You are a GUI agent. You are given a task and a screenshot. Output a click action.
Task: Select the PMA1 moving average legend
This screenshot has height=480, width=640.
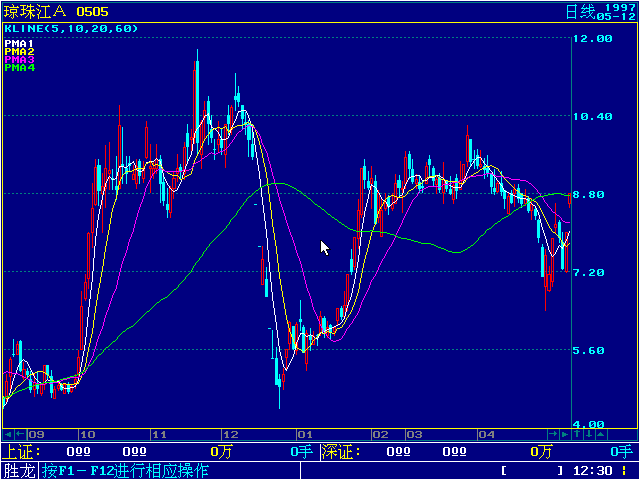19,44
